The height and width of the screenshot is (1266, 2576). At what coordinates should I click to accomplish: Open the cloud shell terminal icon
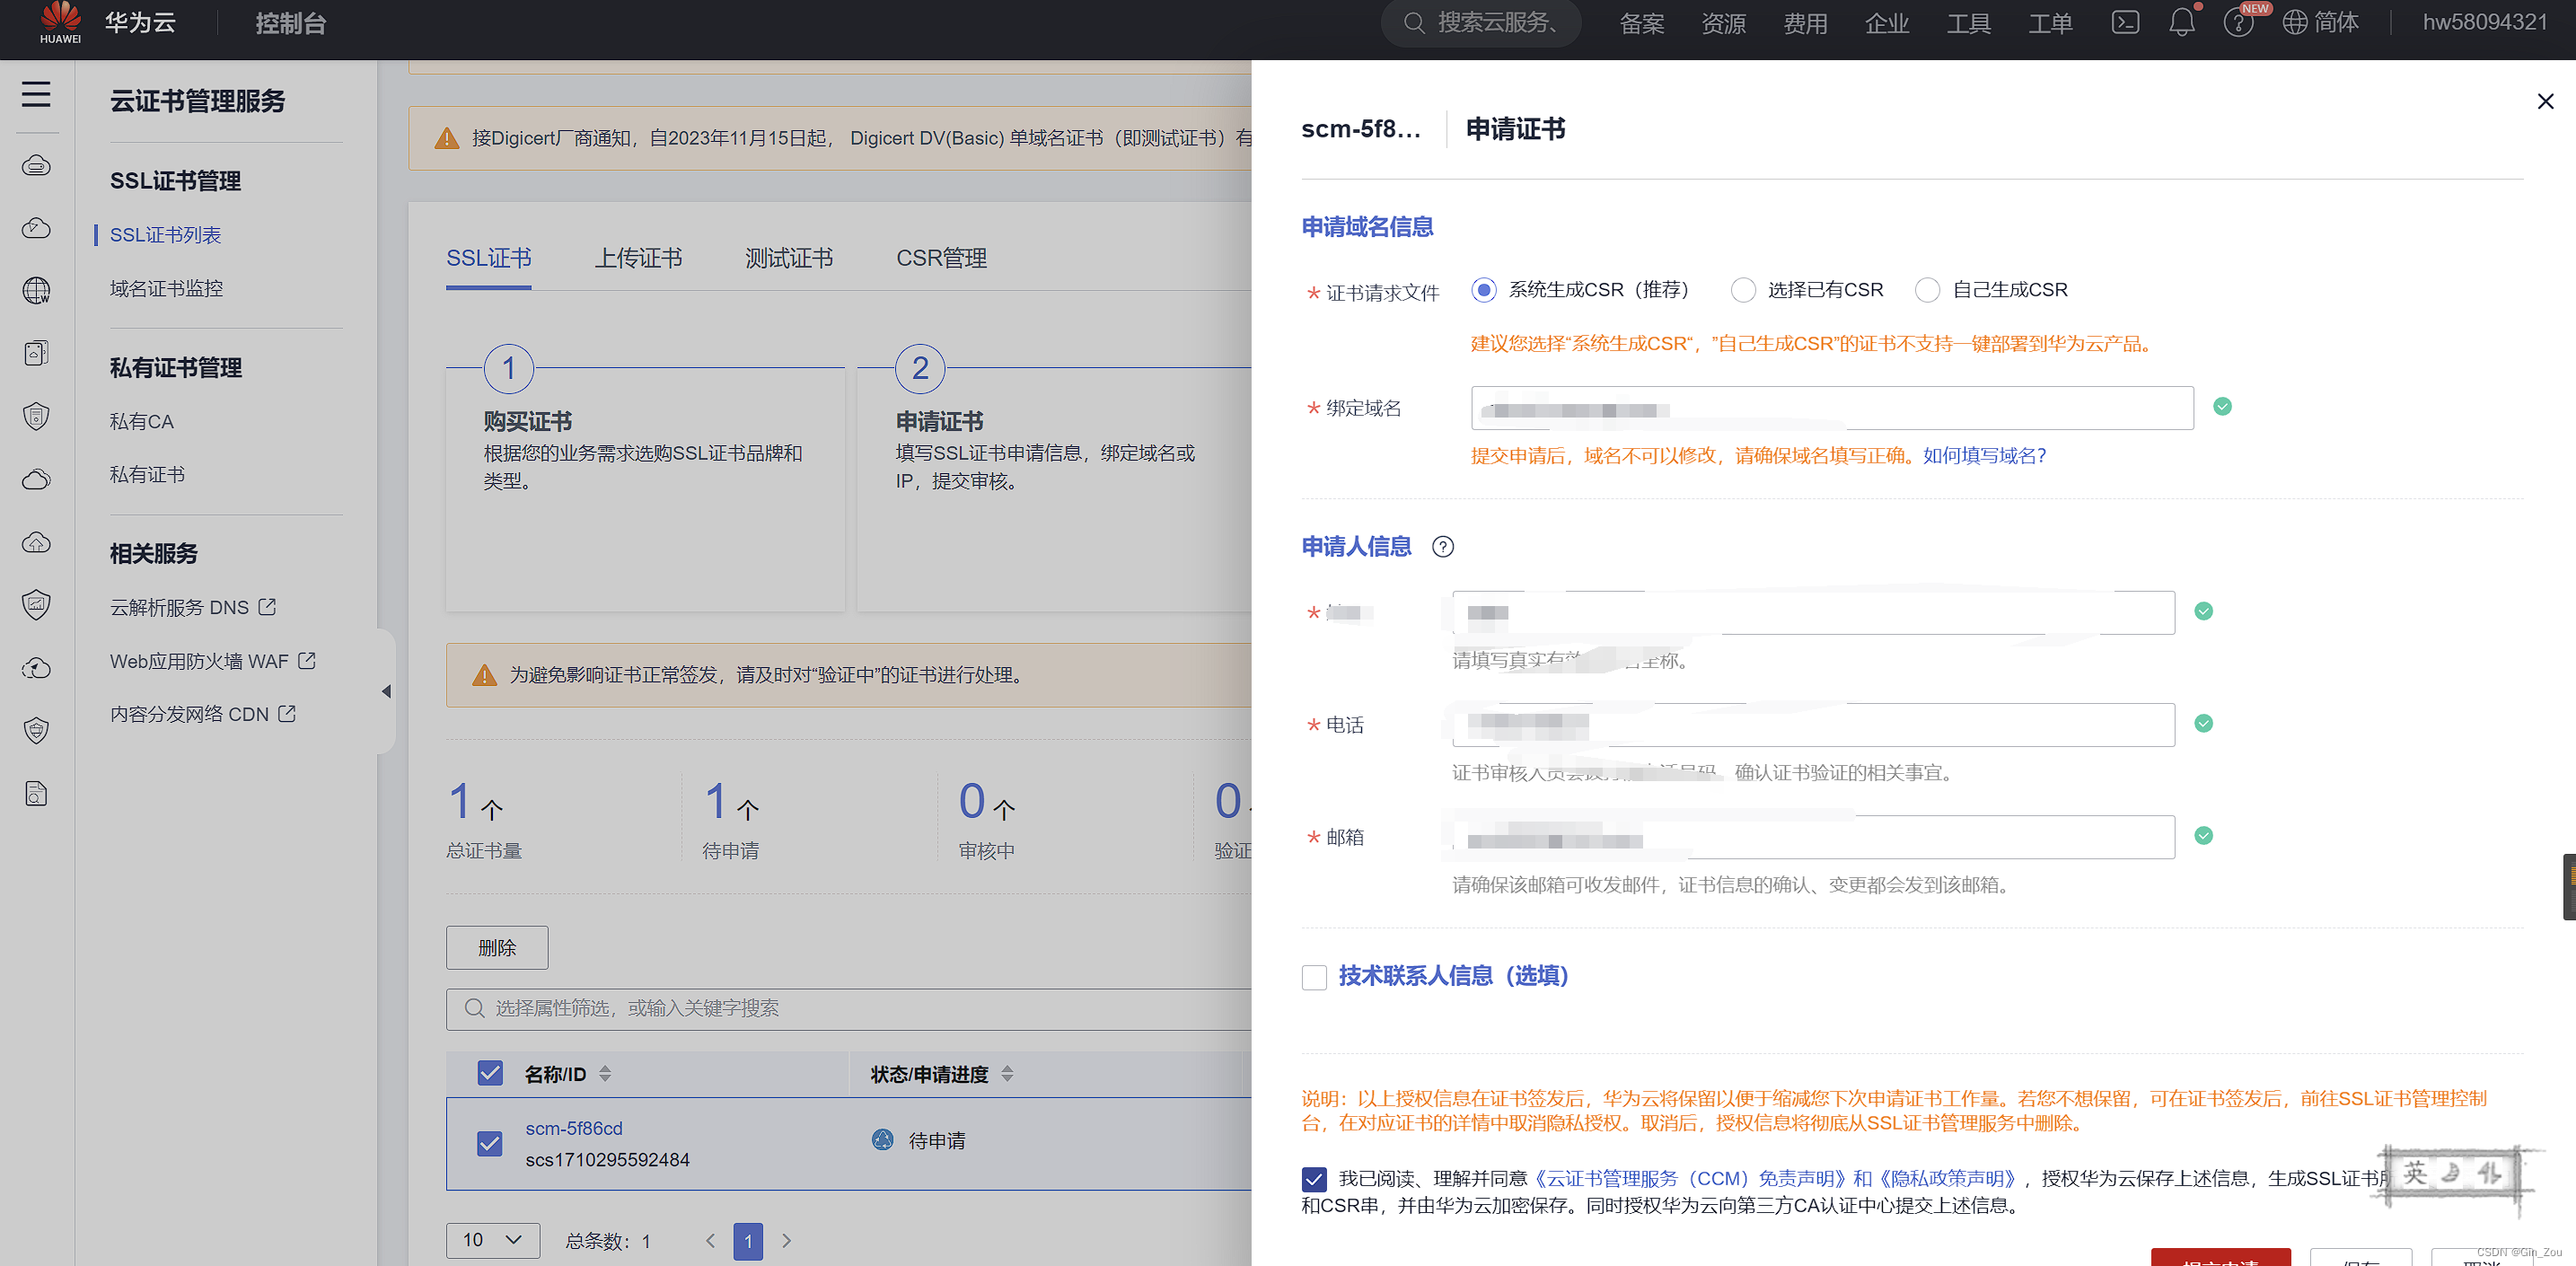[2125, 23]
